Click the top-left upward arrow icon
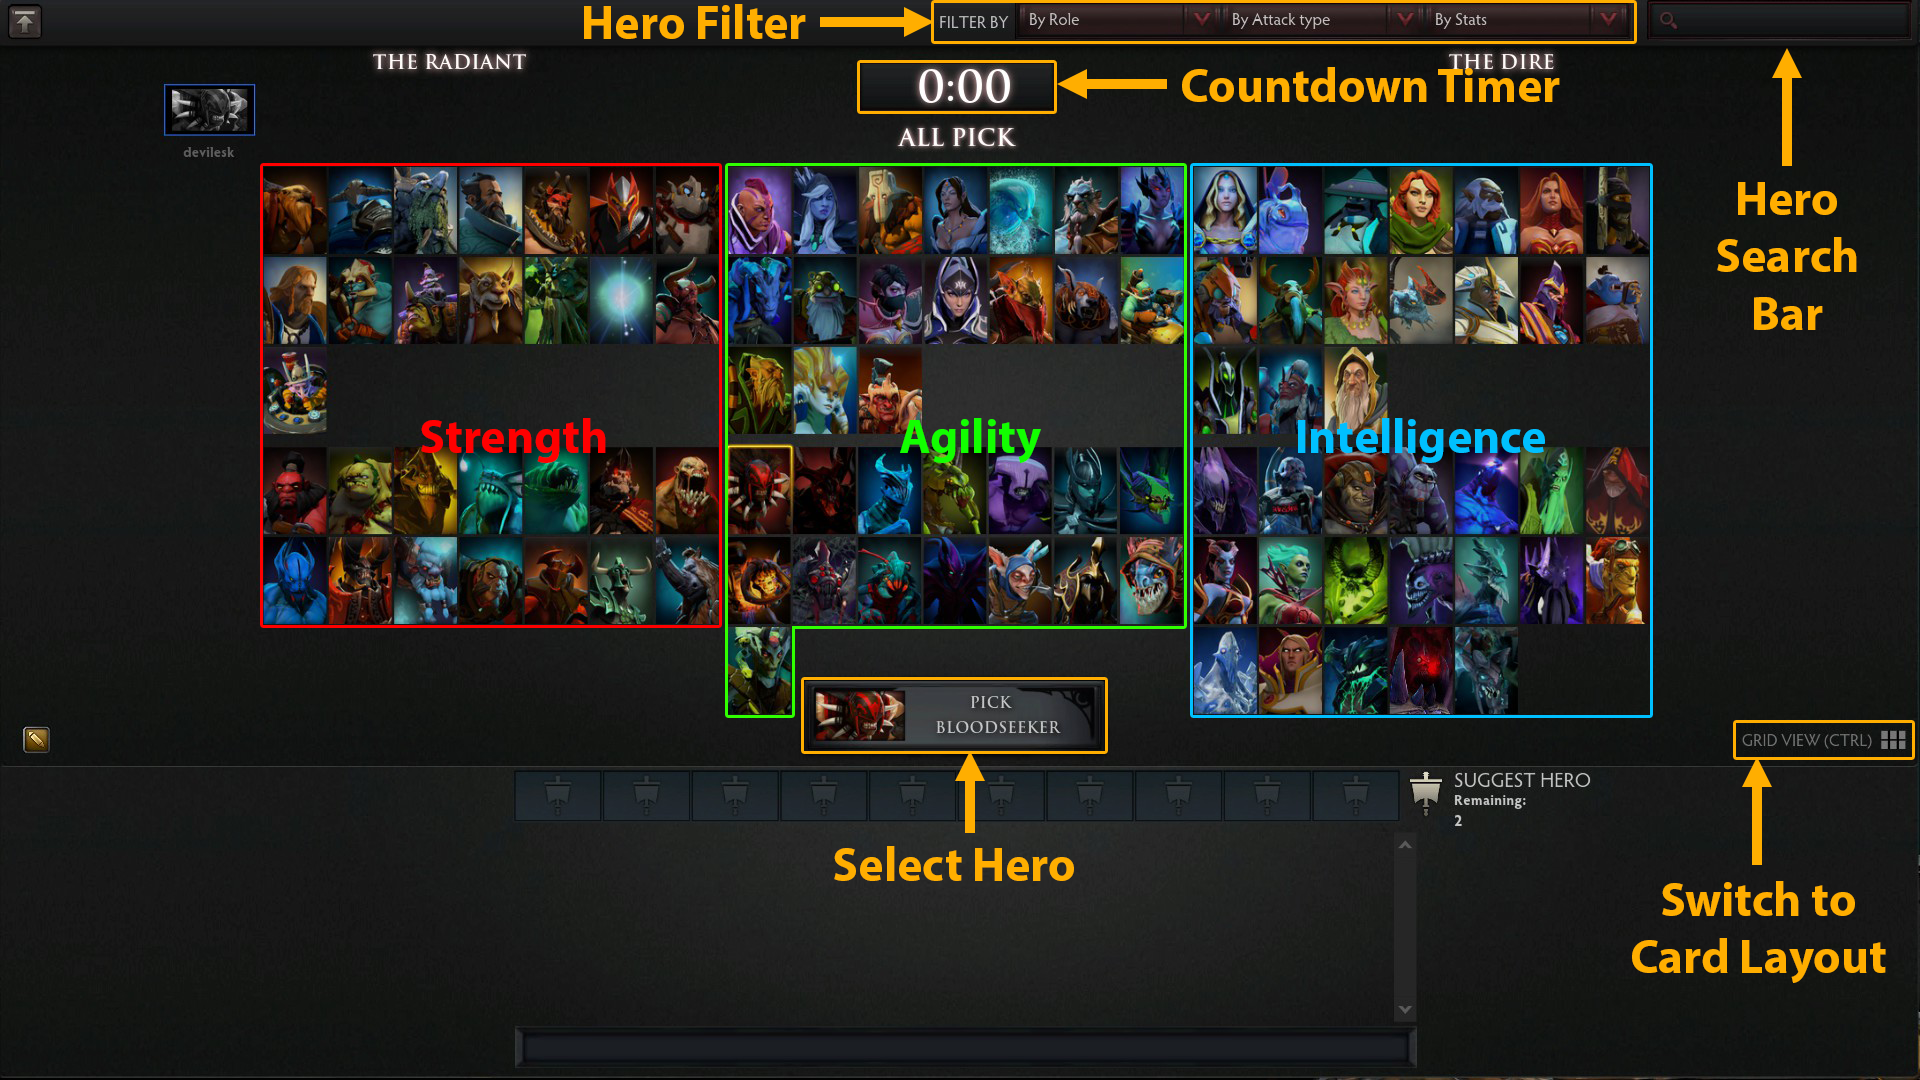Screen dimensions: 1920x1080 click(25, 22)
